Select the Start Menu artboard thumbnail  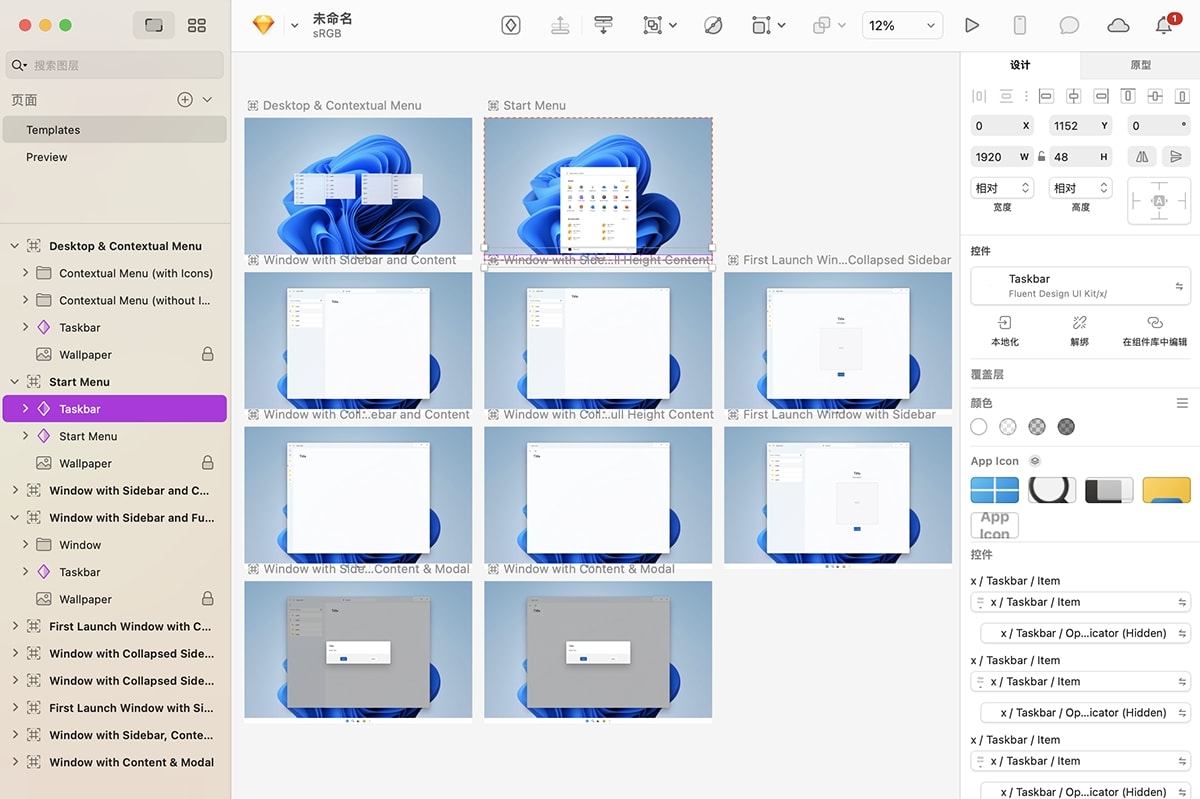[598, 186]
